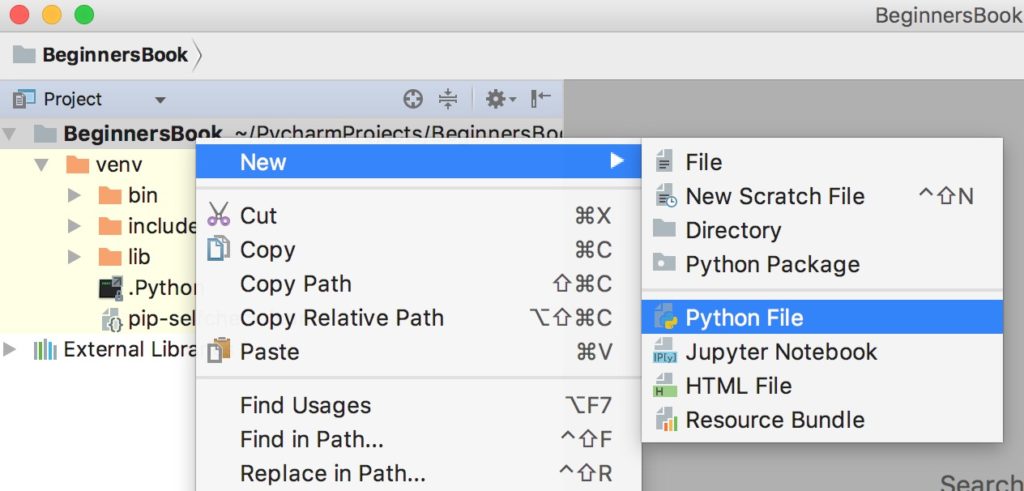Create a new HTML File

tap(822, 385)
